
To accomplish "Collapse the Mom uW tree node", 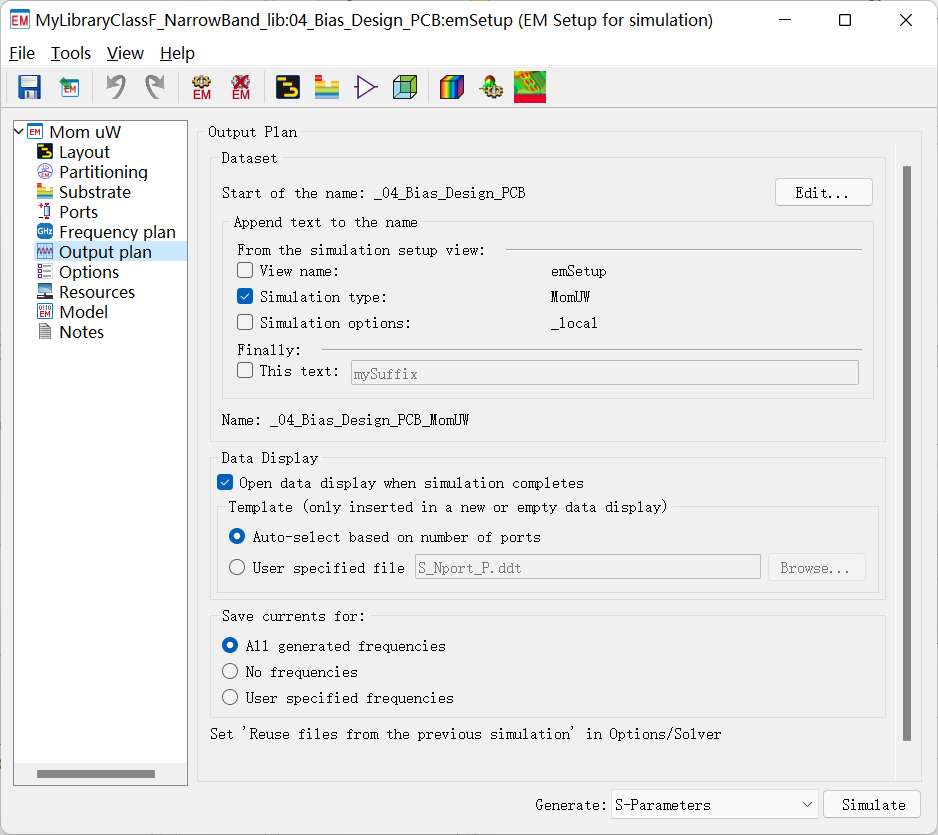I will (19, 132).
